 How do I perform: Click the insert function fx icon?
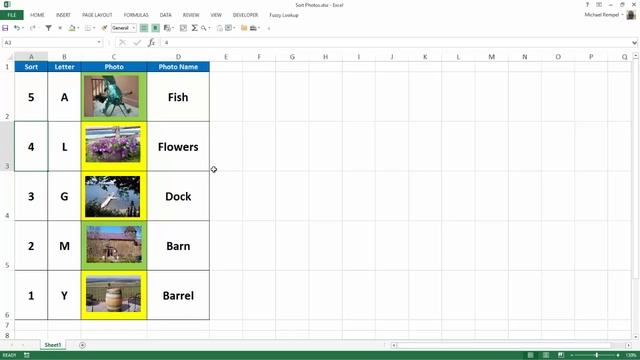coord(151,42)
